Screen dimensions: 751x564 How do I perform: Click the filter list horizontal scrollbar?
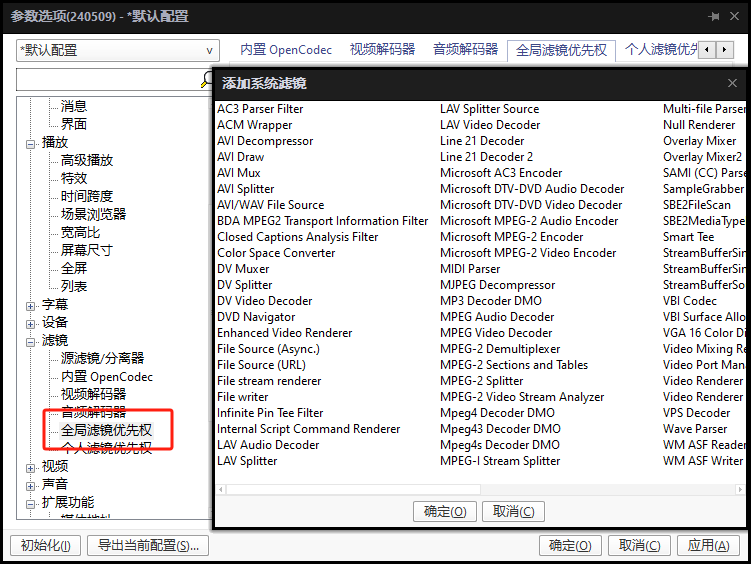pyautogui.click(x=480, y=489)
